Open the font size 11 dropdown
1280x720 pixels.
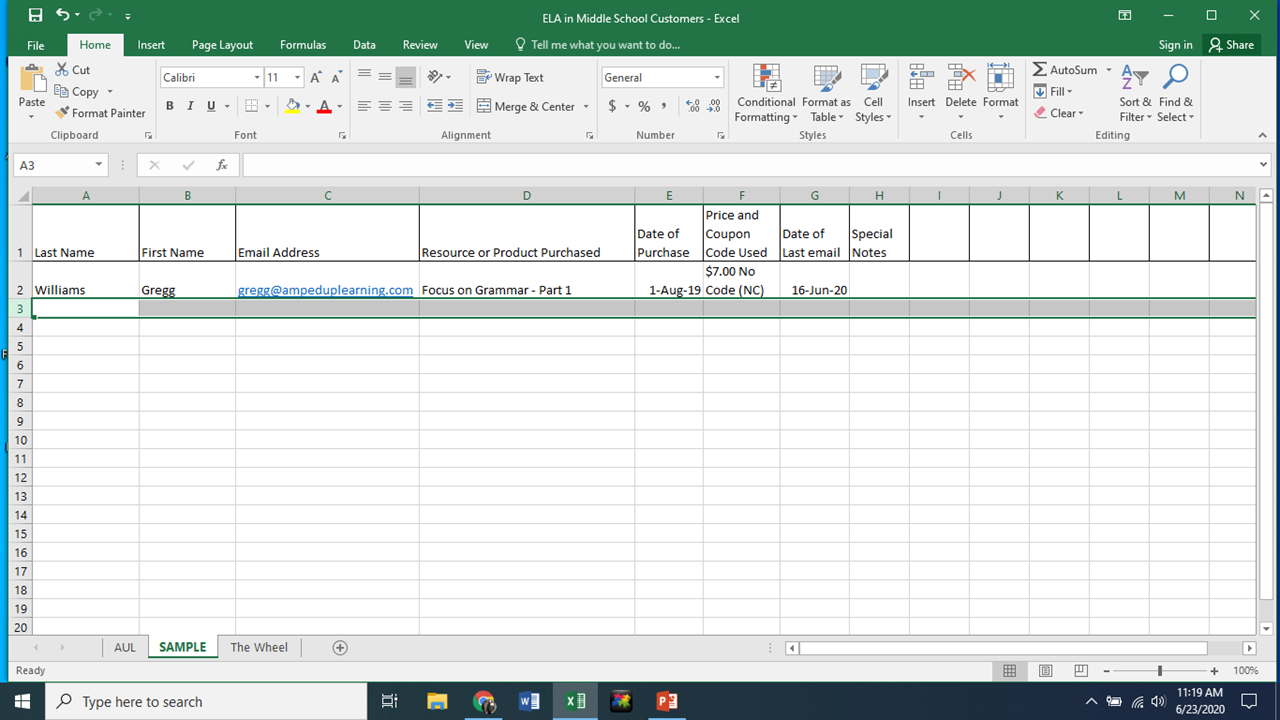tap(297, 77)
